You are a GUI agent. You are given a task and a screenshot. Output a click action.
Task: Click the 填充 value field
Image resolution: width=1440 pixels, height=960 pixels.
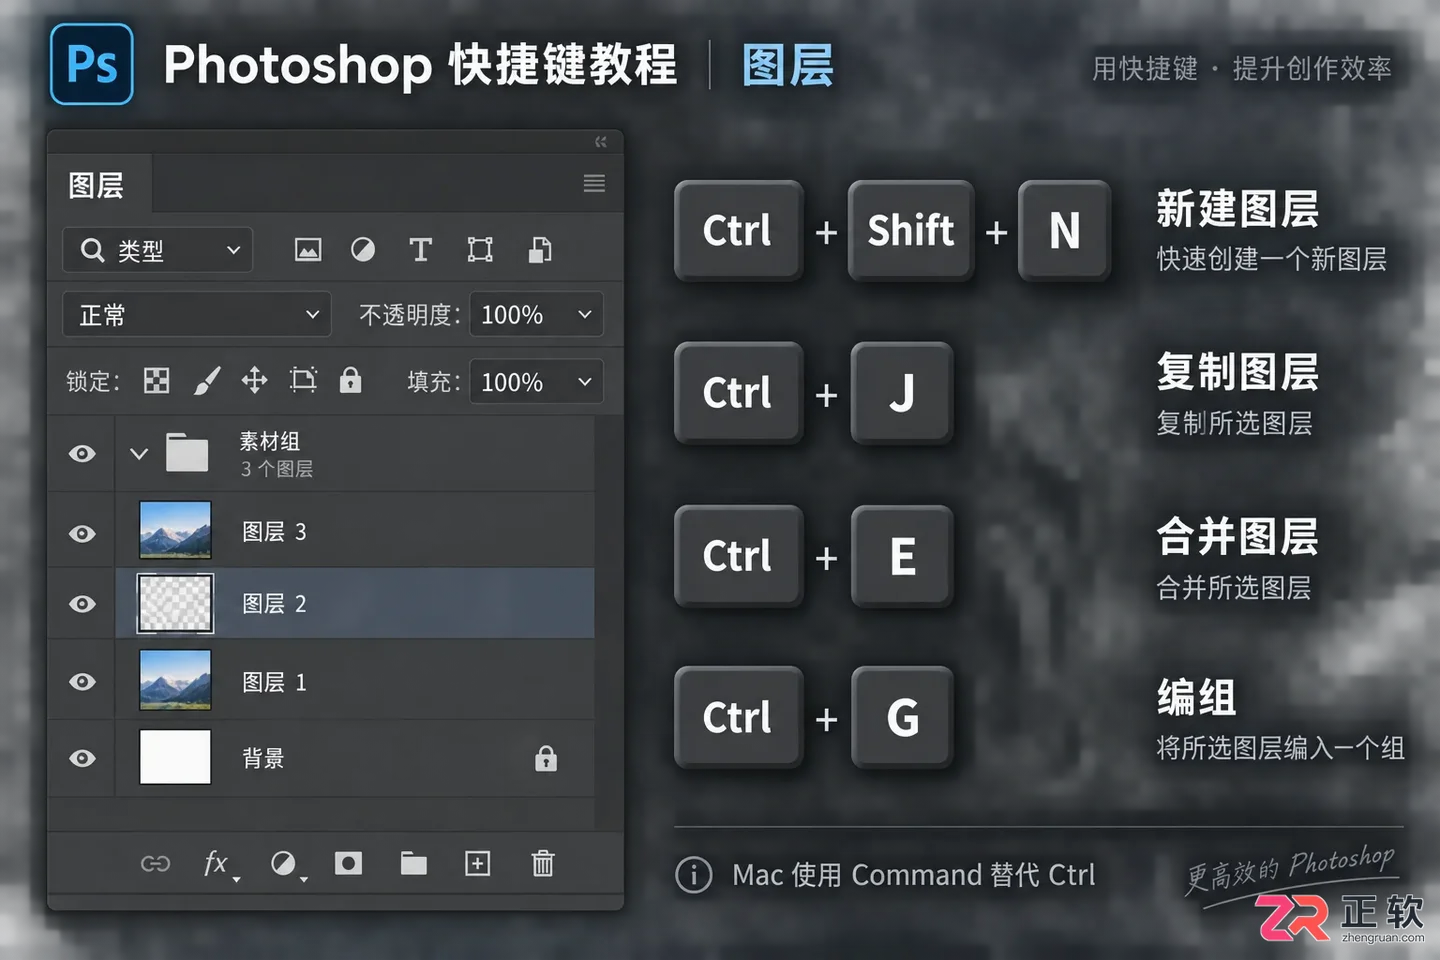pos(536,381)
